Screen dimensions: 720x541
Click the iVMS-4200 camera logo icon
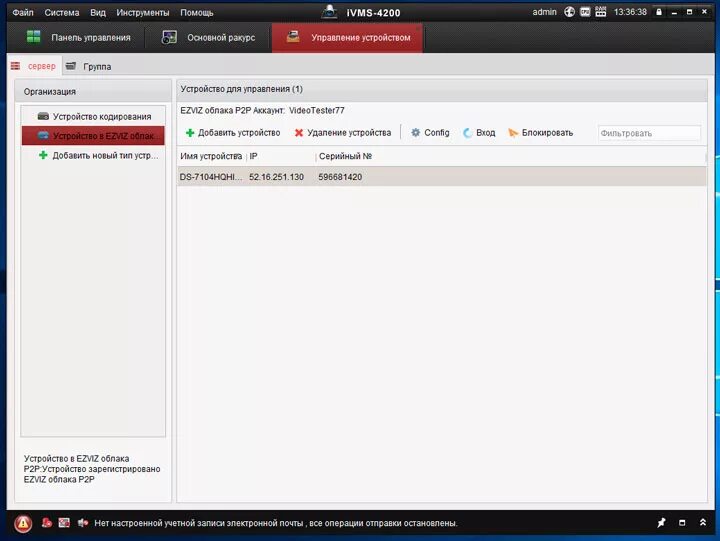click(329, 12)
